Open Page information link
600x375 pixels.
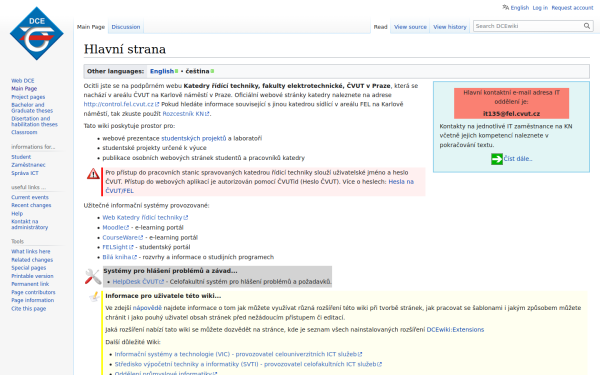[33, 300]
